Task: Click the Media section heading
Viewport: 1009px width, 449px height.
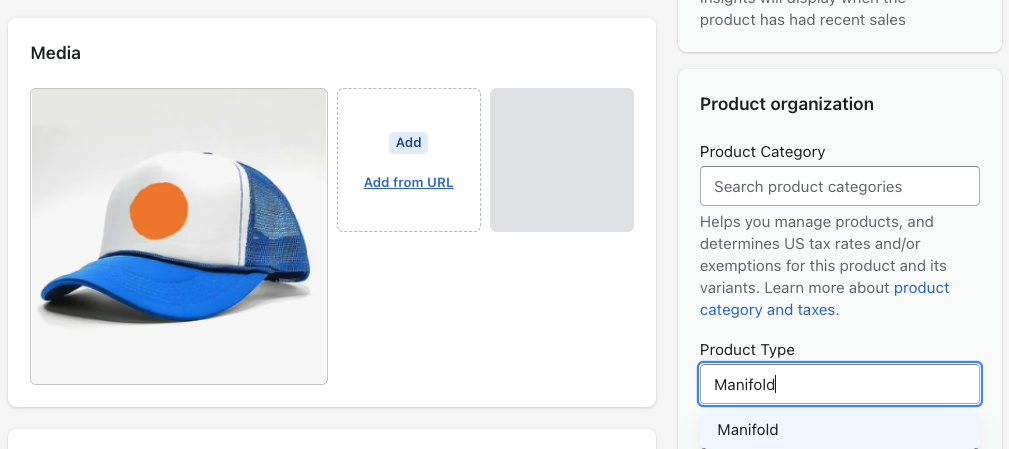Action: (x=56, y=53)
